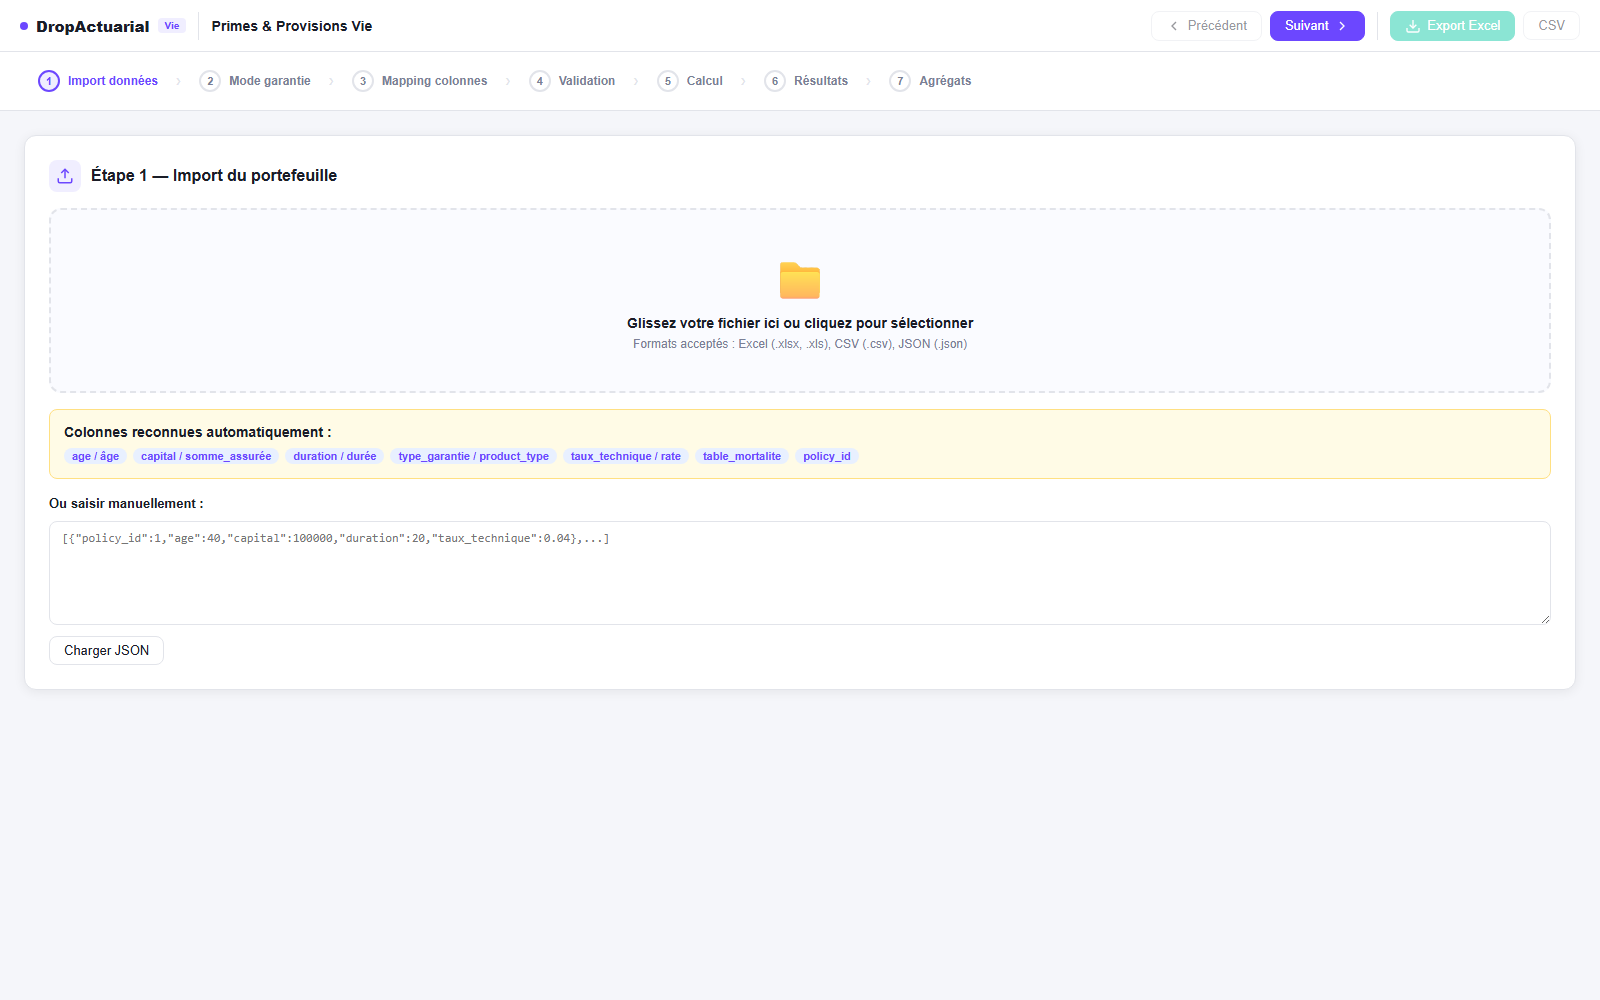Click the Charger JSON button
Image resolution: width=1600 pixels, height=1000 pixels.
[107, 651]
